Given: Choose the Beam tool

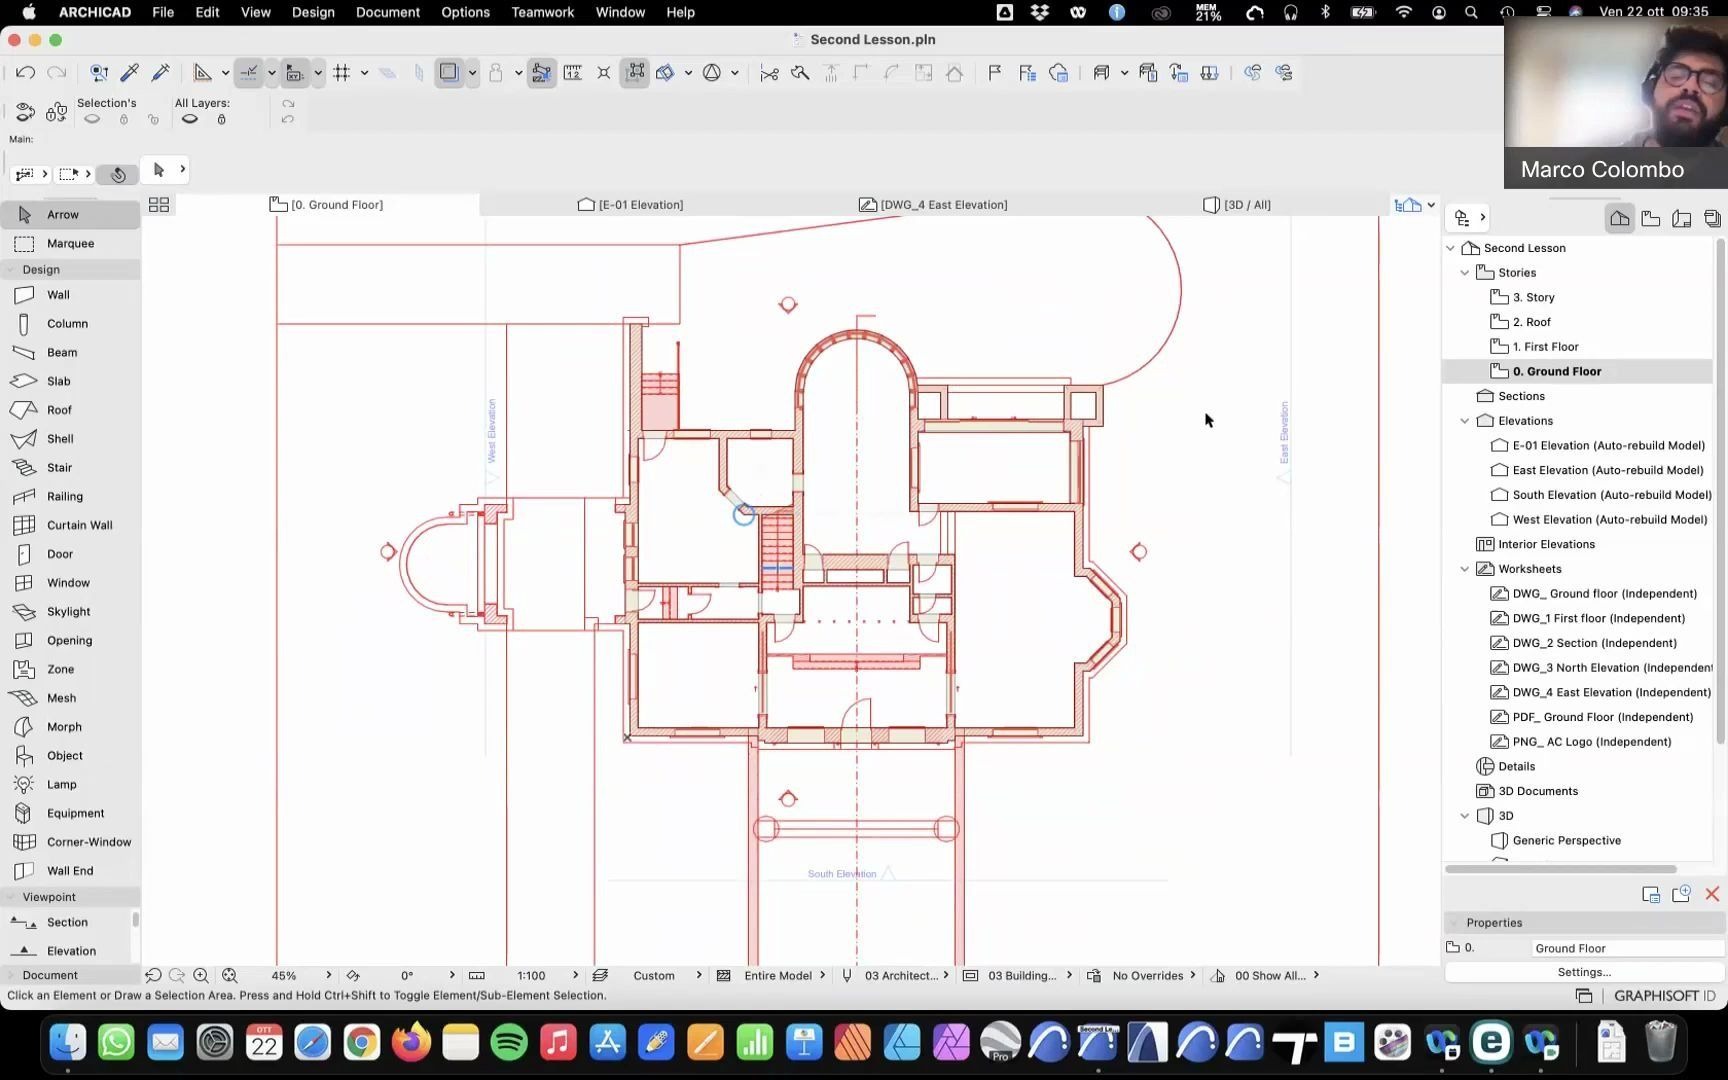Looking at the screenshot, I should click(x=62, y=353).
